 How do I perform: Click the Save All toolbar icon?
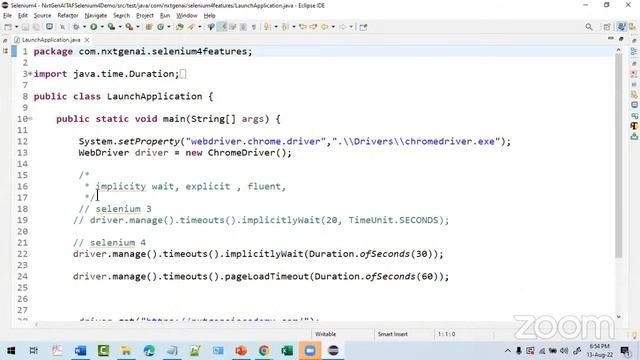pos(36,27)
